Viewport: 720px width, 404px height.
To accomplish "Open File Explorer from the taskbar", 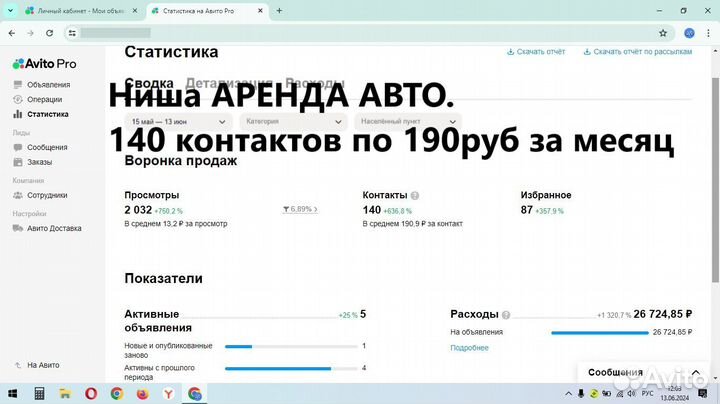I will tap(65, 394).
